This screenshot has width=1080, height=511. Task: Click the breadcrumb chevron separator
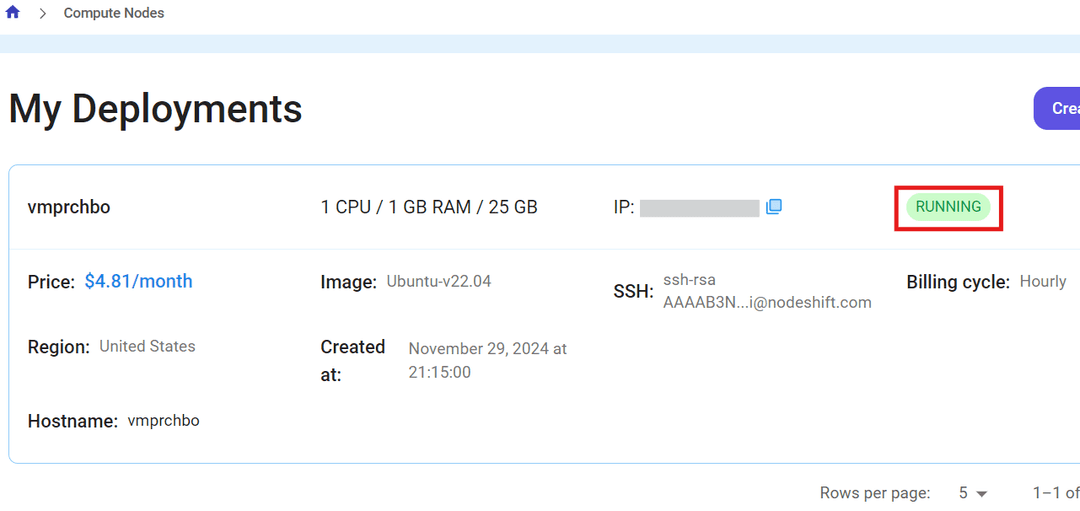(43, 13)
